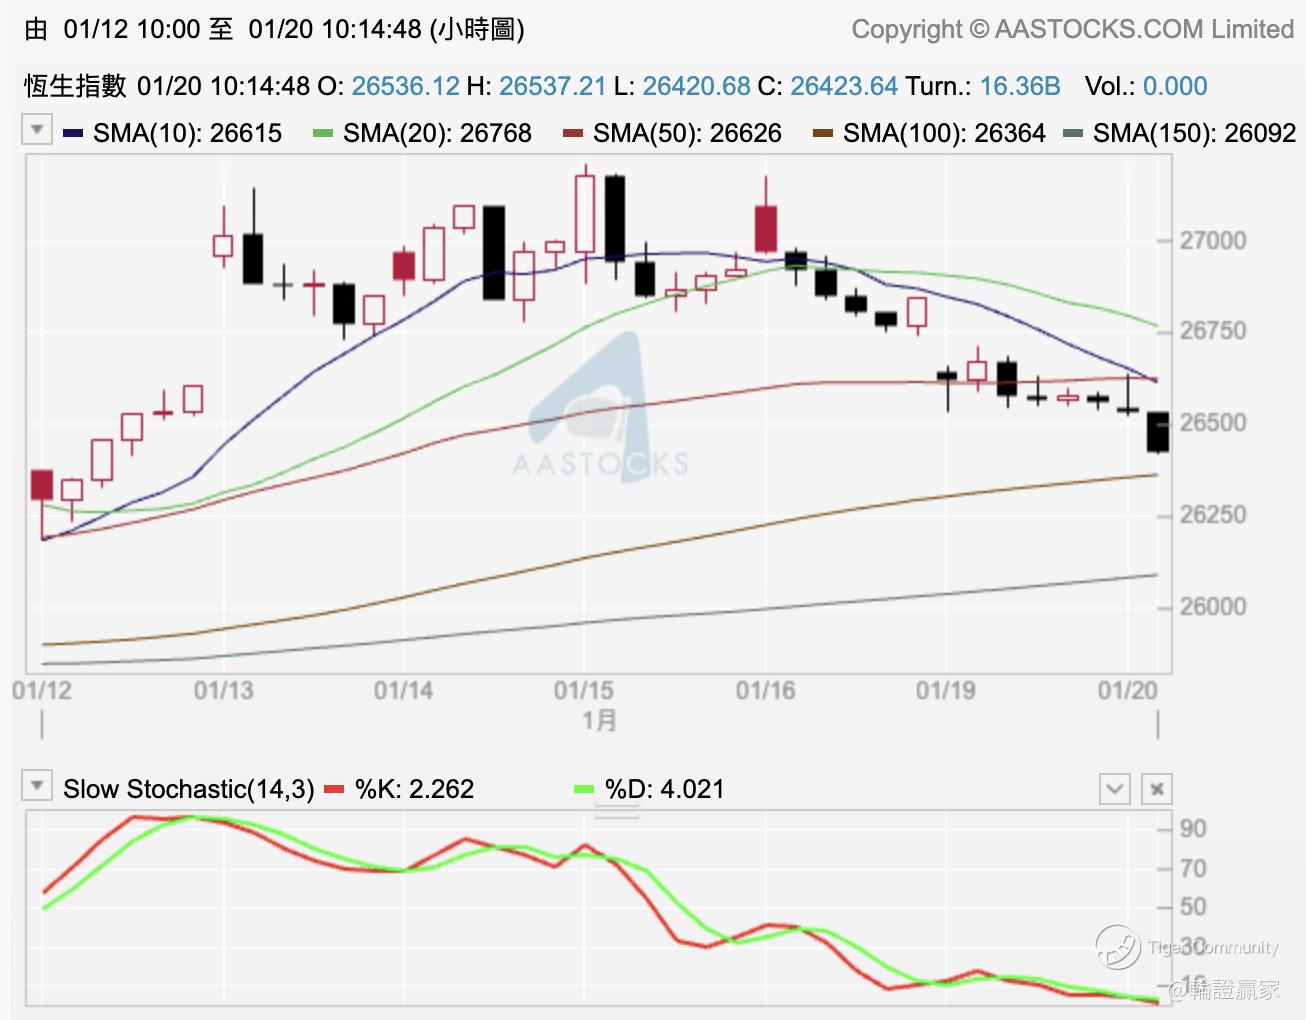This screenshot has height=1020, width=1306.
Task: Click the SMA(50) red color swatch
Action: [x=572, y=133]
